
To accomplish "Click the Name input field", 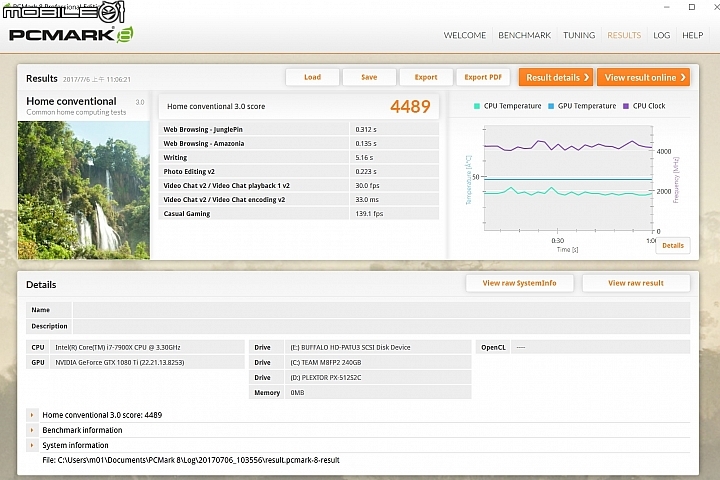I will [x=381, y=310].
